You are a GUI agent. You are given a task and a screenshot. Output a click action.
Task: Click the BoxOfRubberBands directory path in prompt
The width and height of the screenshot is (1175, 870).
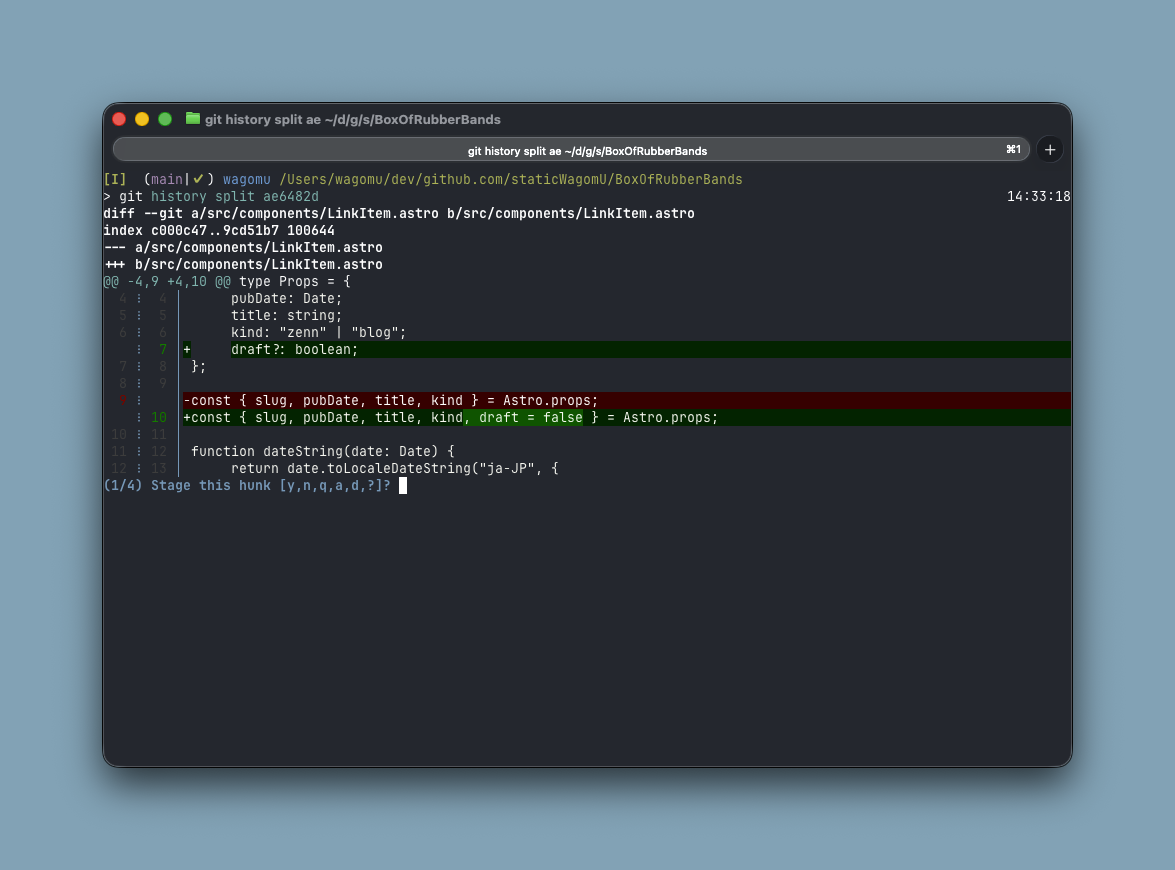coord(510,180)
